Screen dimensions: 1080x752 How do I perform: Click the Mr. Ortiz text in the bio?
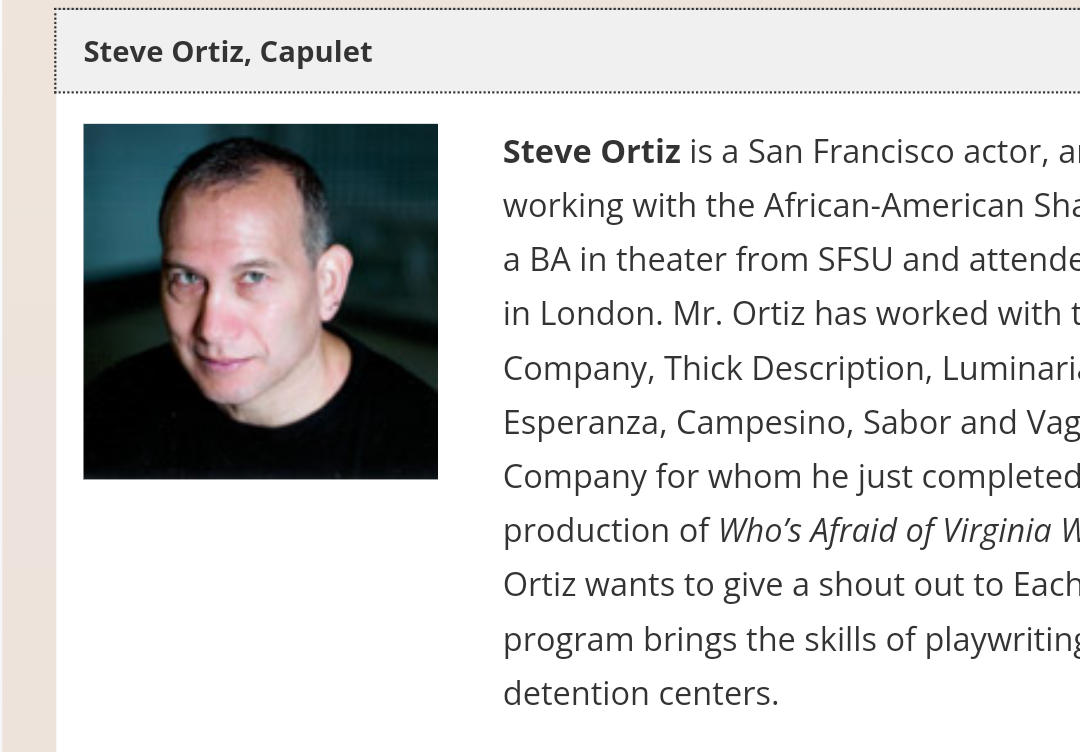738,314
